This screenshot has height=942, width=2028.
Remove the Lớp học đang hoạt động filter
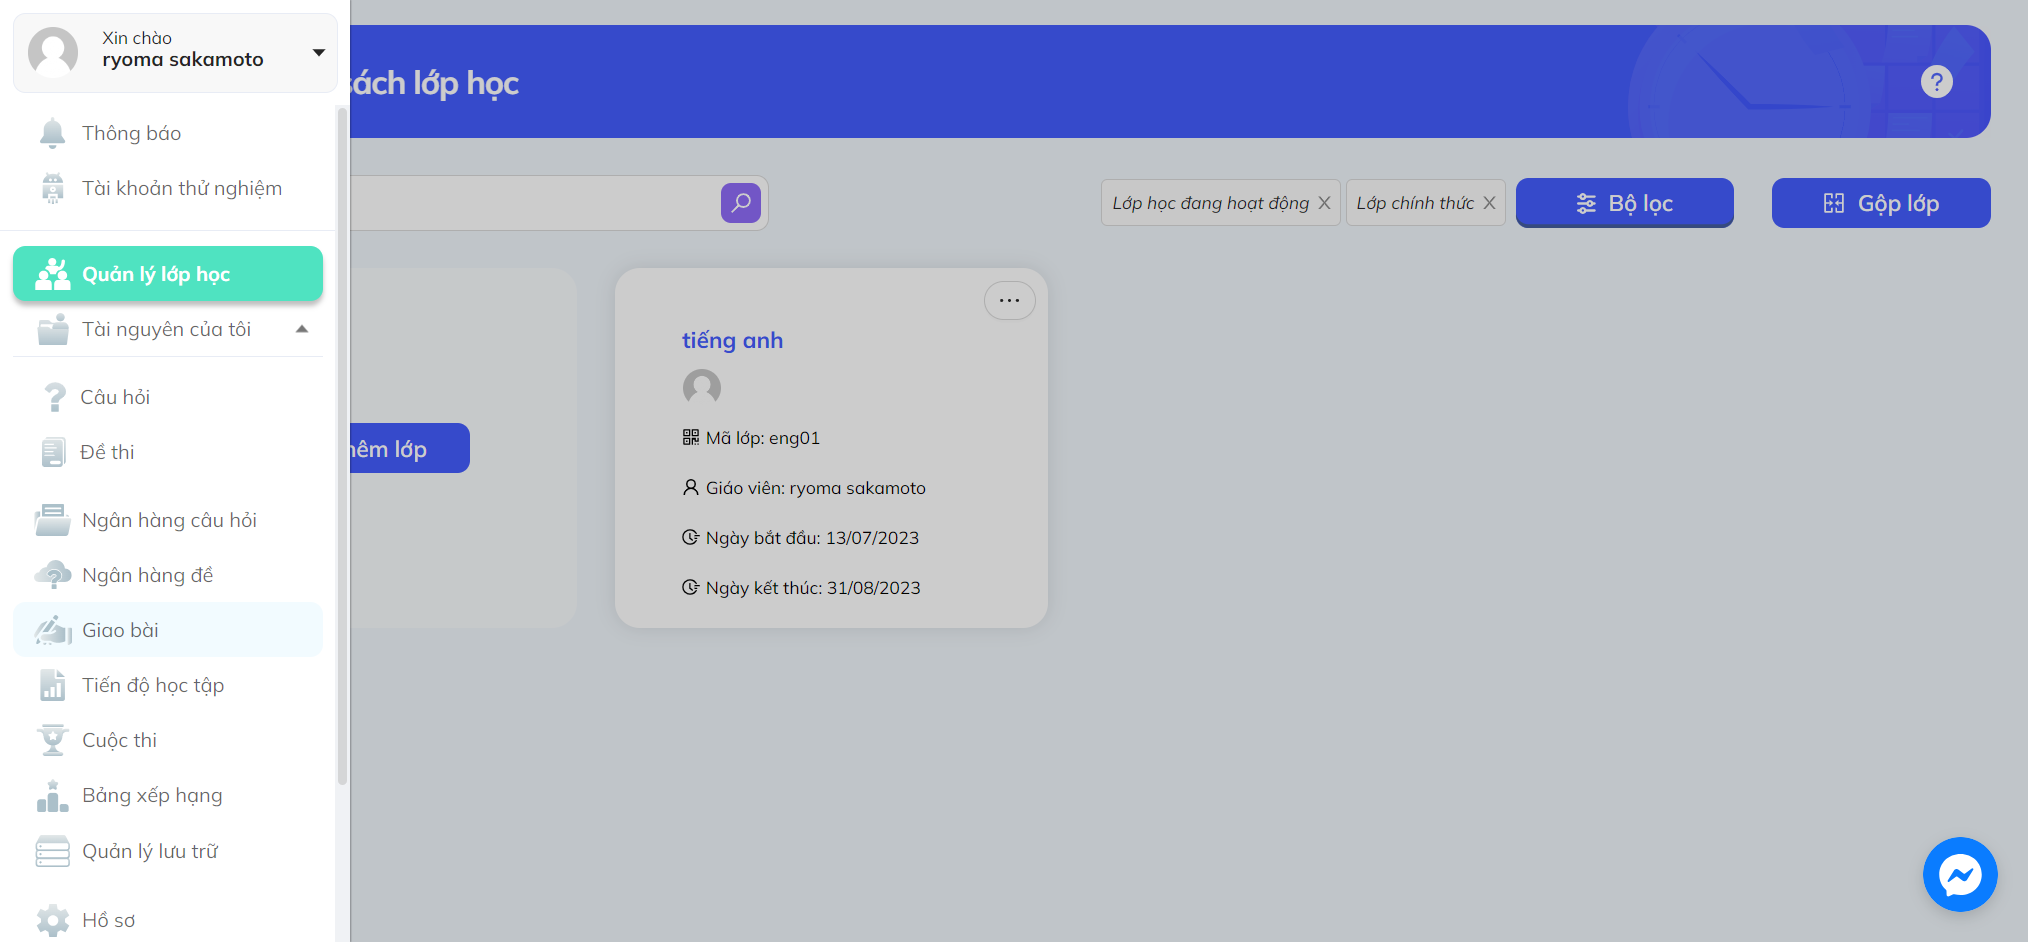tap(1324, 203)
